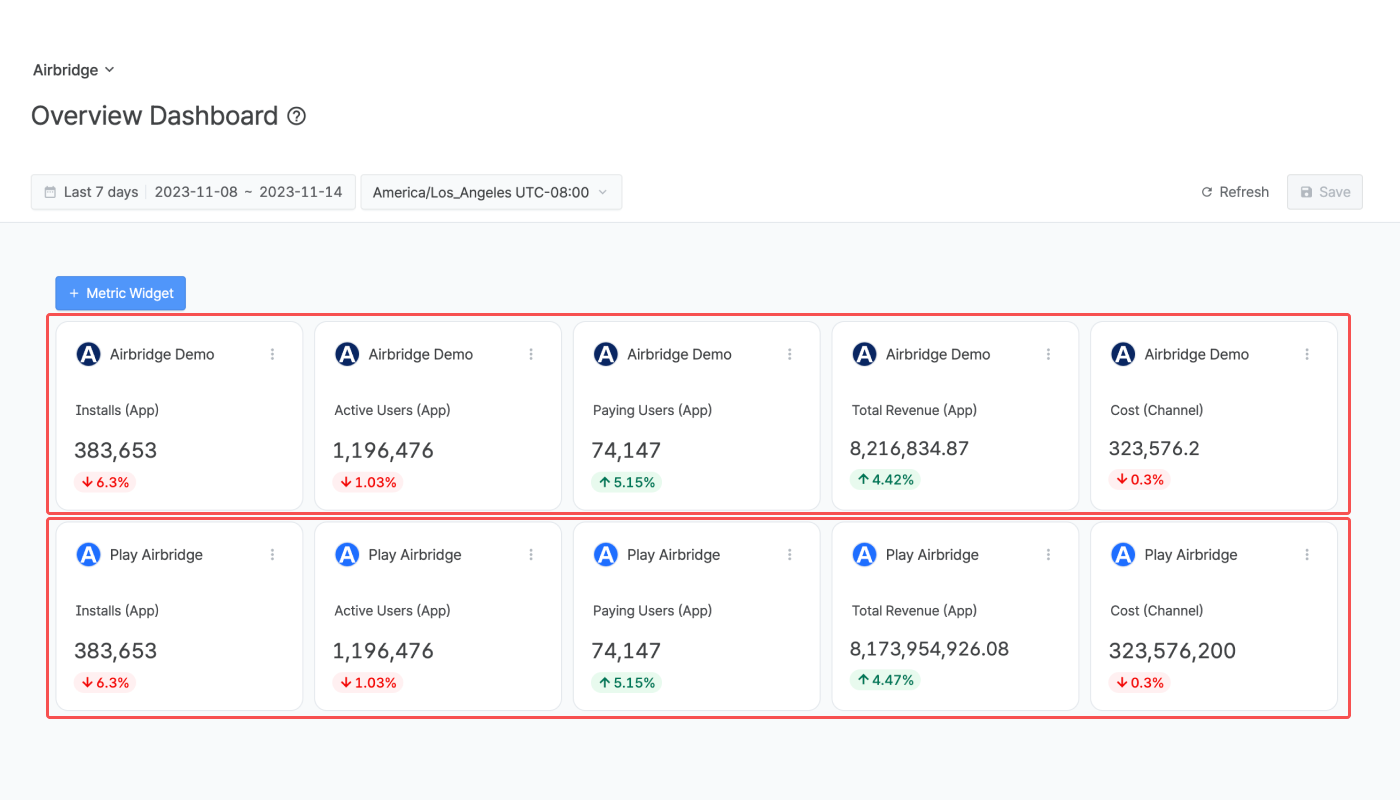Image resolution: width=1400 pixels, height=800 pixels.
Task: Select Airbridge Demo cost value 323,576.2
Action: point(1155,448)
